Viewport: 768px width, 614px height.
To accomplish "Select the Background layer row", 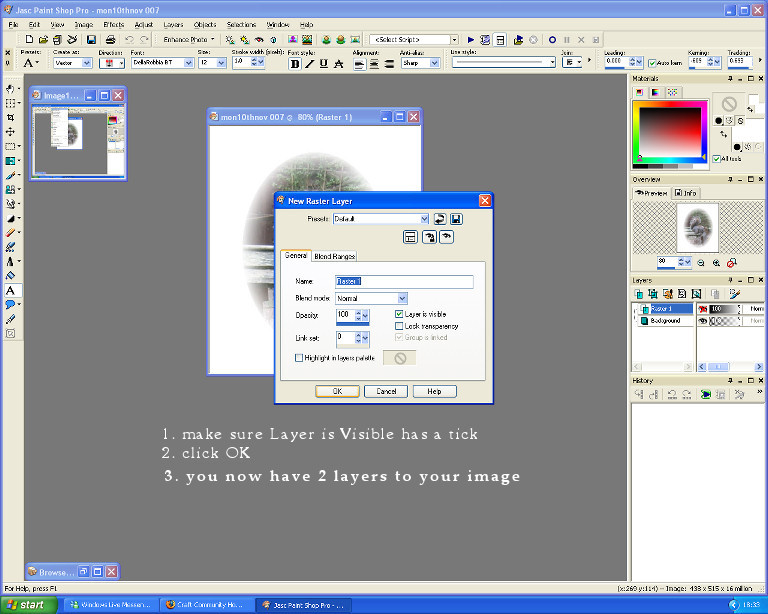I will (x=665, y=321).
